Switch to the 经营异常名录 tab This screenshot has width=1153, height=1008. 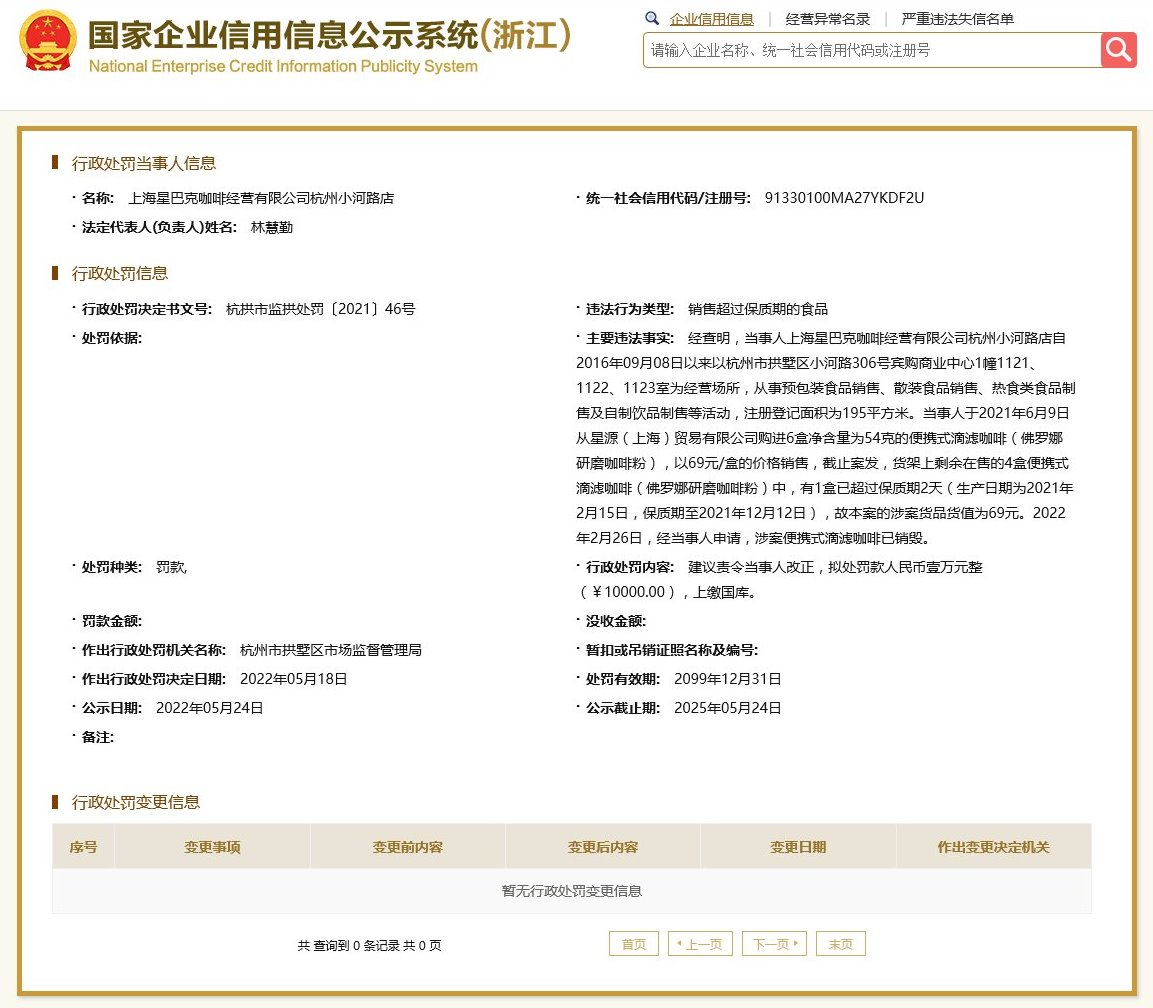(827, 19)
